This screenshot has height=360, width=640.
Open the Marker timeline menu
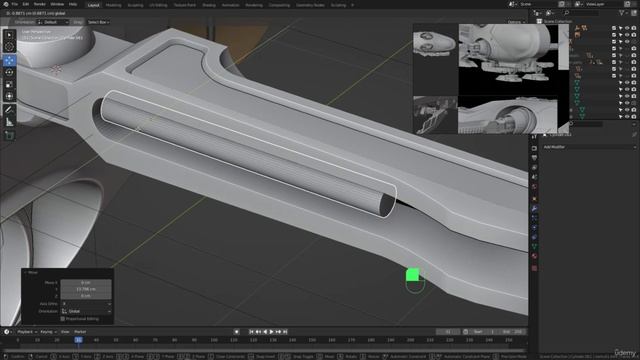(x=80, y=332)
